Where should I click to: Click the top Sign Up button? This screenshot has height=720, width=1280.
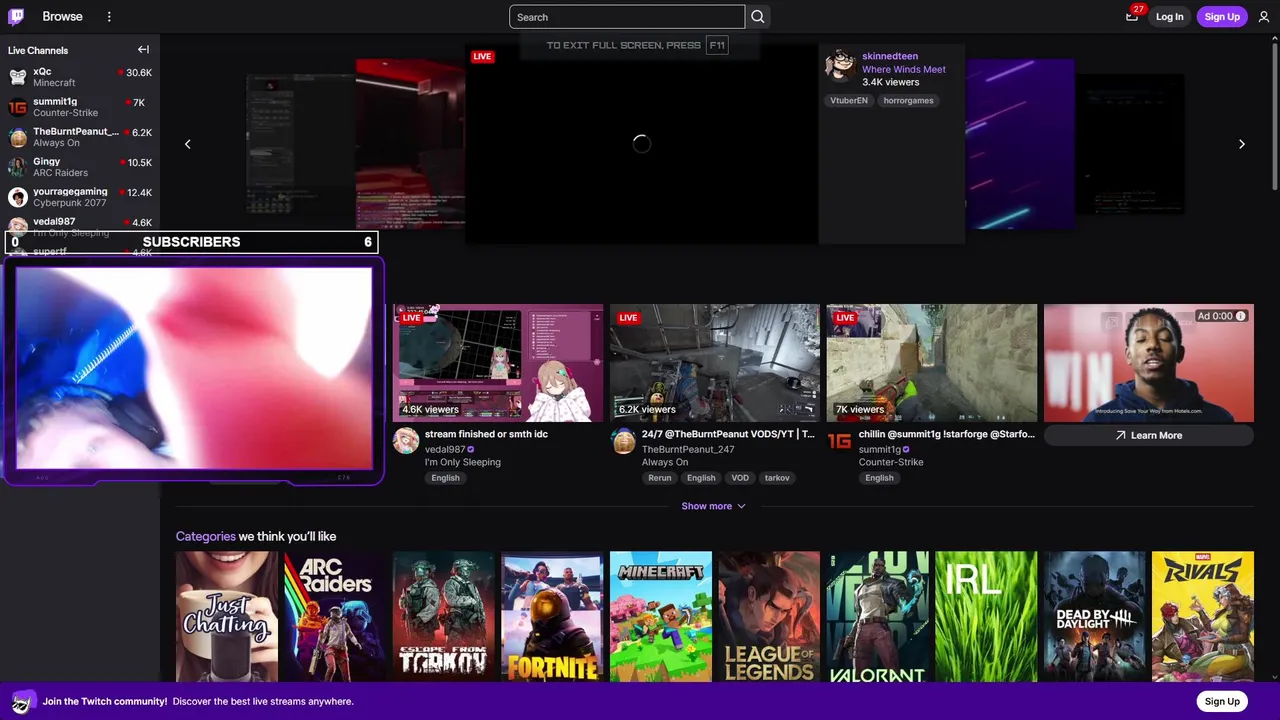[x=1222, y=17]
